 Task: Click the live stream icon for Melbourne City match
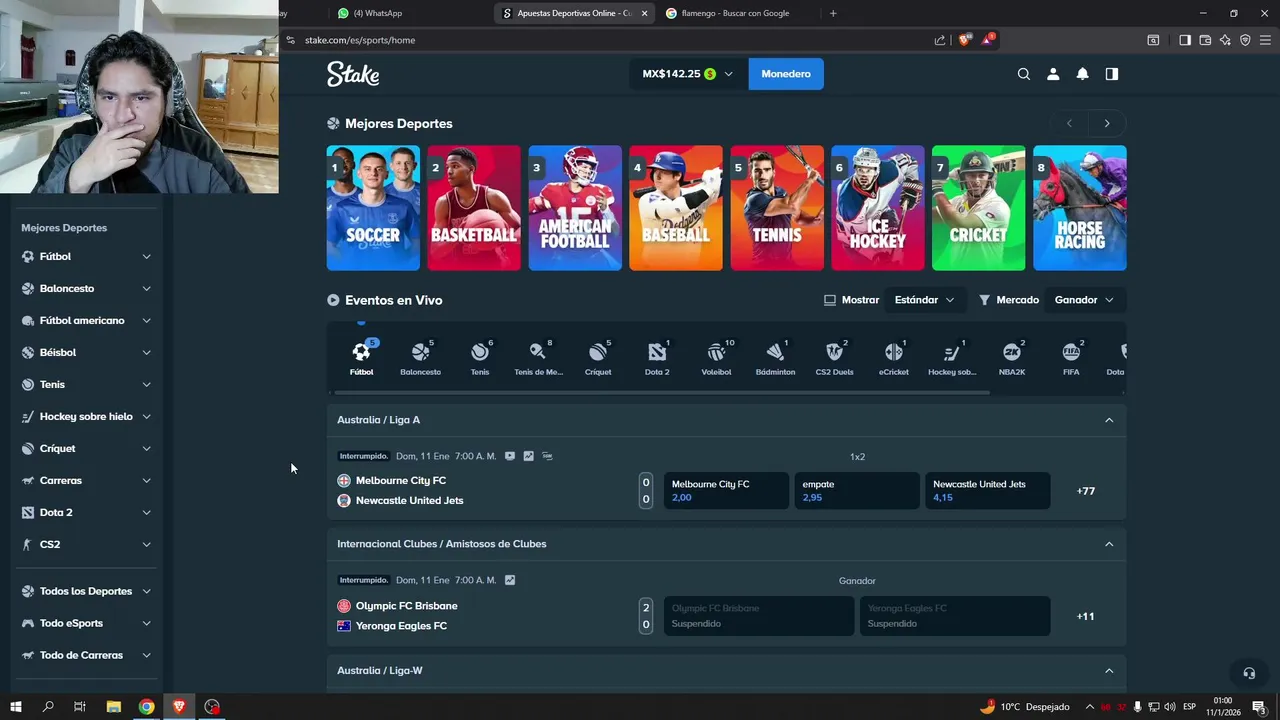[x=510, y=456]
